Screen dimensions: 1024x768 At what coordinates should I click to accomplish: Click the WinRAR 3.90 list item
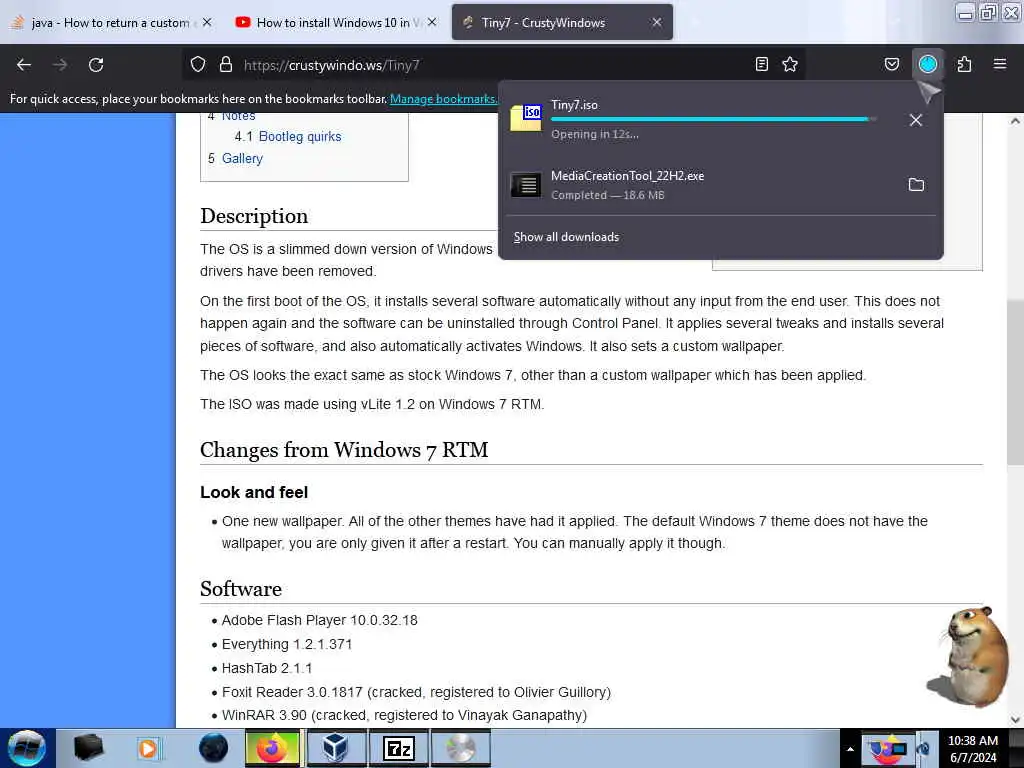[404, 715]
